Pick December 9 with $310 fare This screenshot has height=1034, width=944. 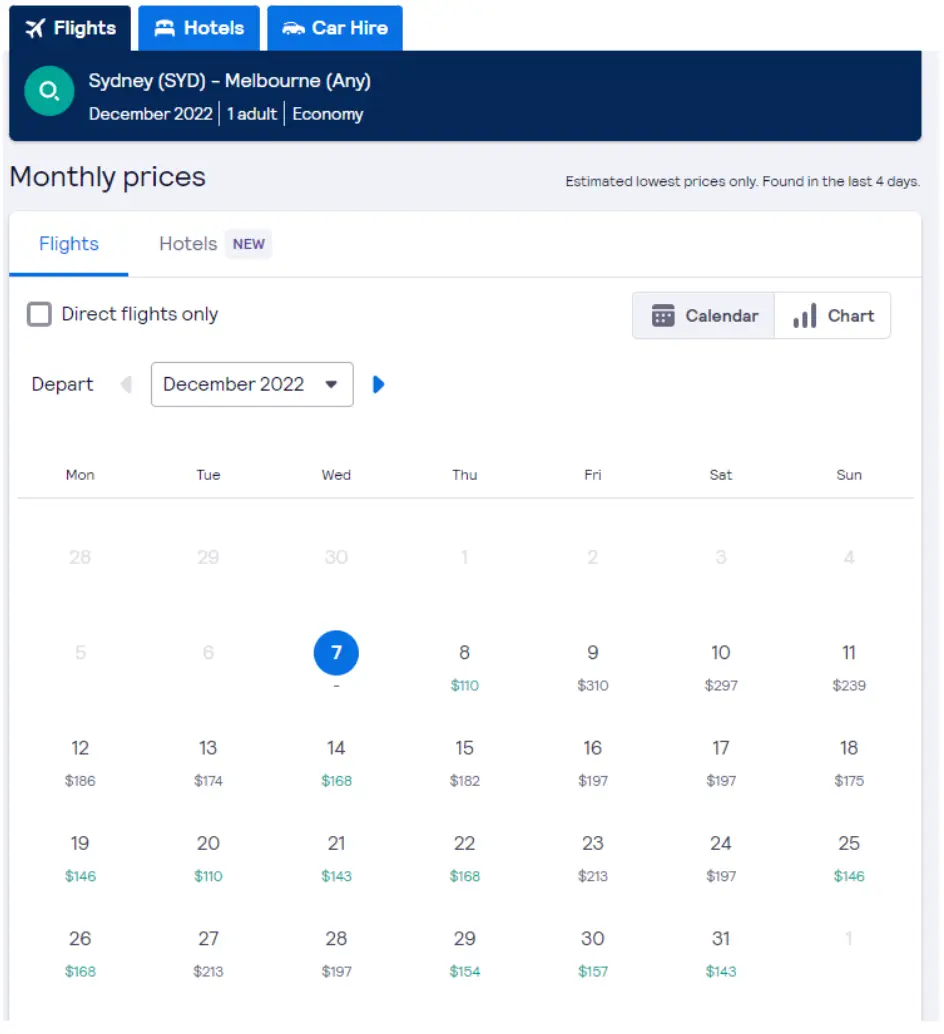pyautogui.click(x=593, y=667)
